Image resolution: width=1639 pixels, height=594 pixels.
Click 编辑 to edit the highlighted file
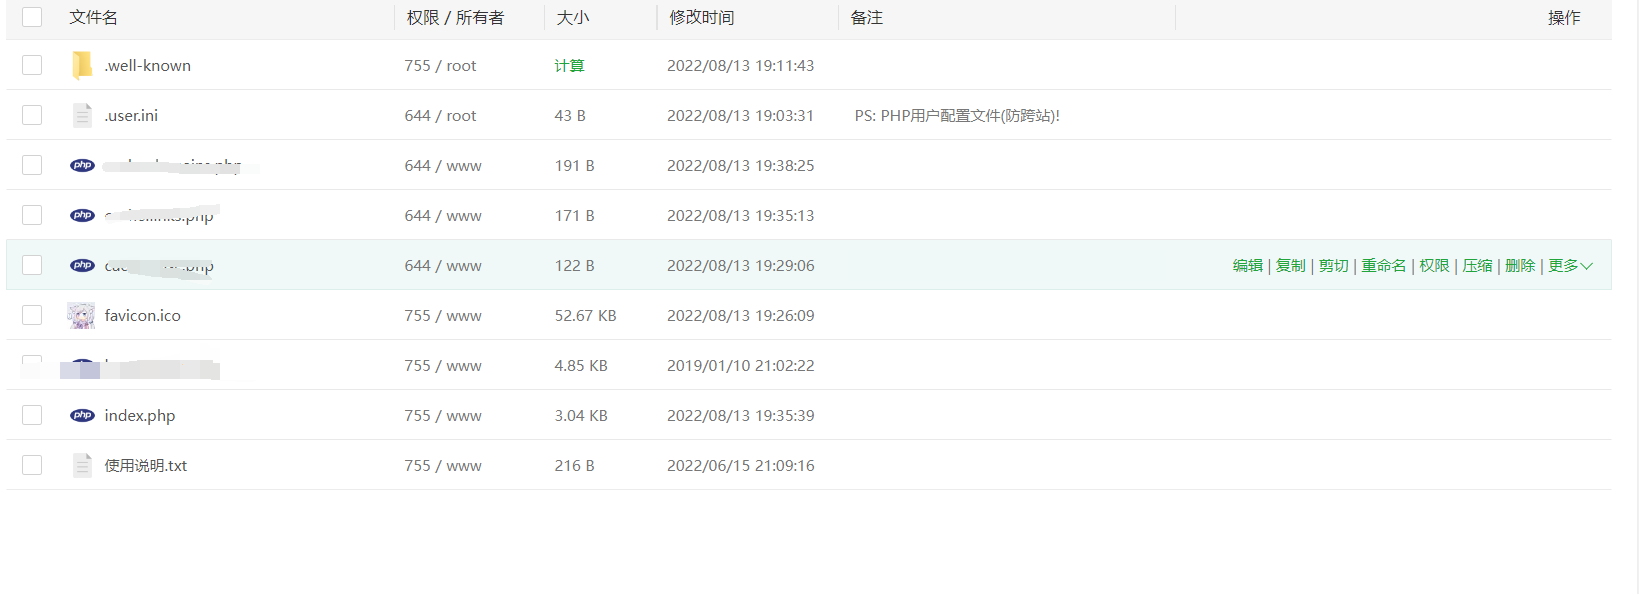click(1247, 265)
